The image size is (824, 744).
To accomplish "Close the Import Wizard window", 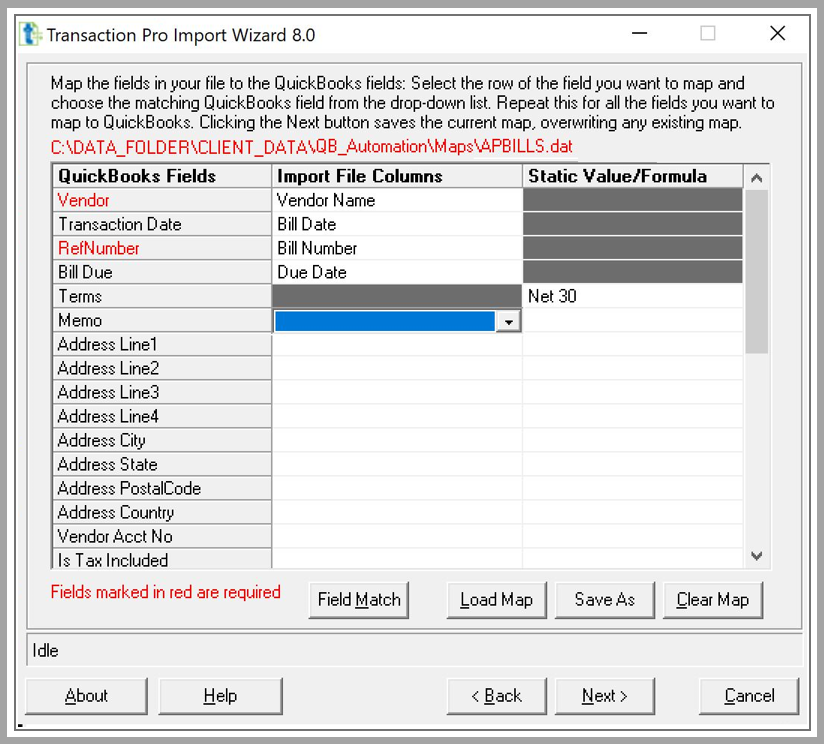I will coord(778,34).
